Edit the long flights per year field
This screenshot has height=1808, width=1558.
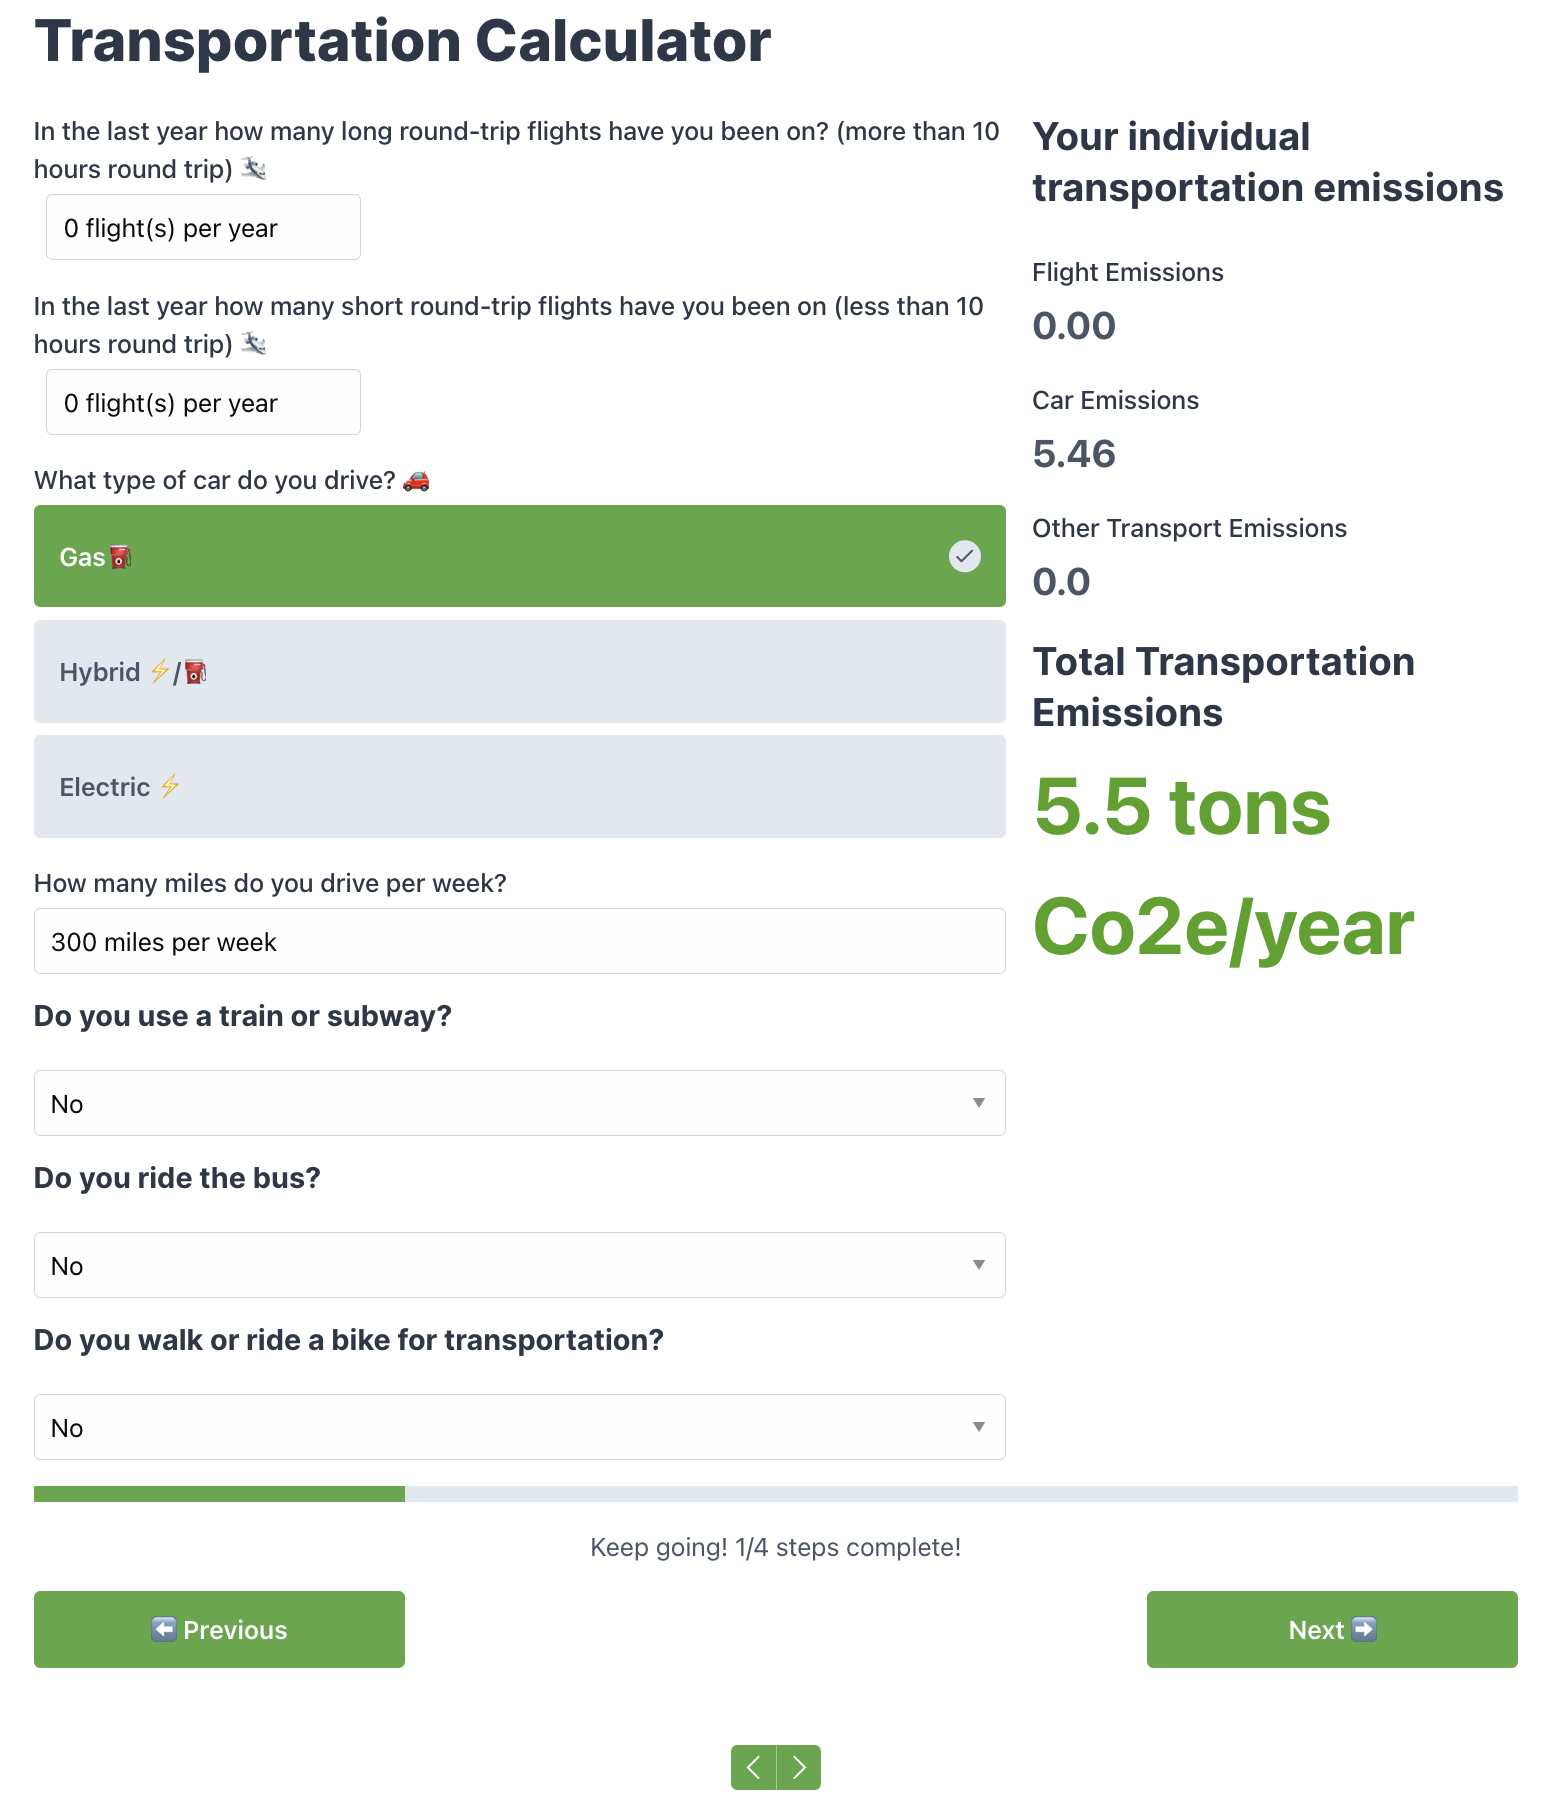click(x=203, y=227)
